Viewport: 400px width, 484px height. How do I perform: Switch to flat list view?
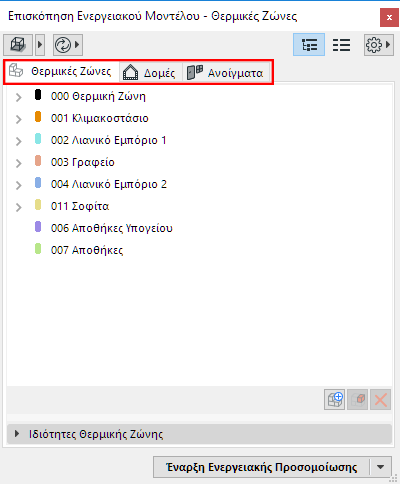(341, 45)
